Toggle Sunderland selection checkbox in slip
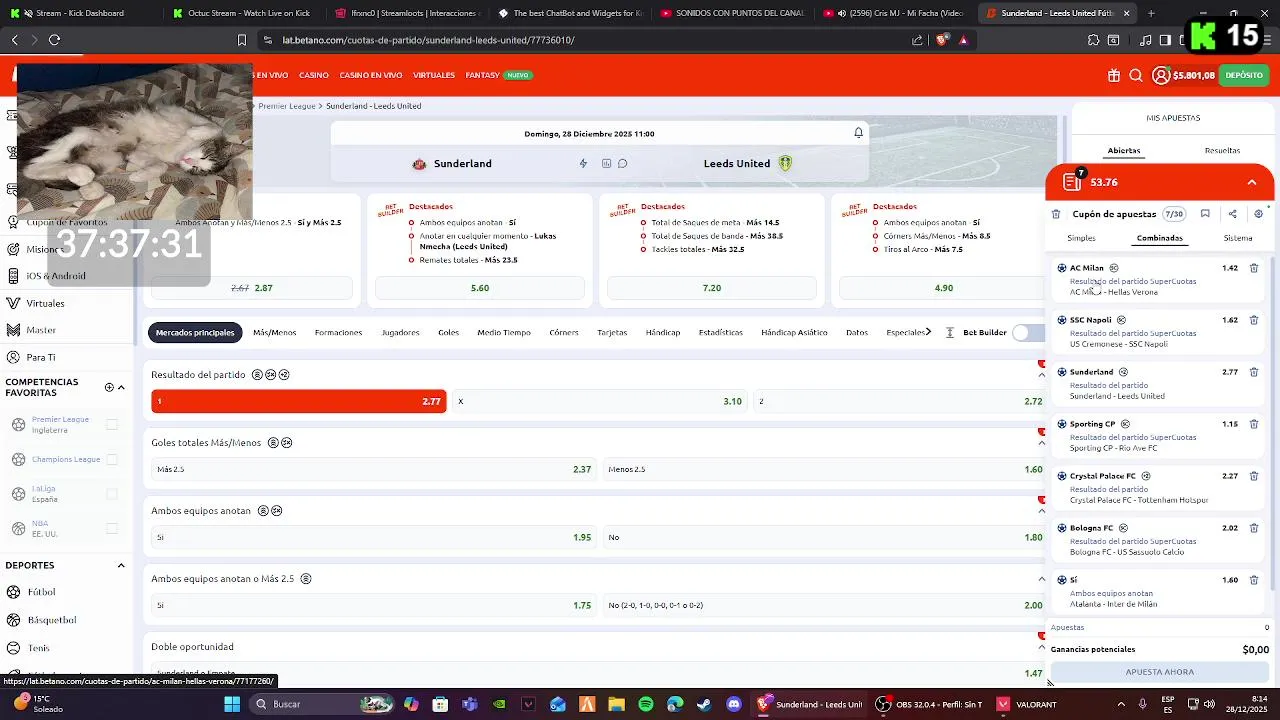The width and height of the screenshot is (1280, 720). tap(1062, 372)
